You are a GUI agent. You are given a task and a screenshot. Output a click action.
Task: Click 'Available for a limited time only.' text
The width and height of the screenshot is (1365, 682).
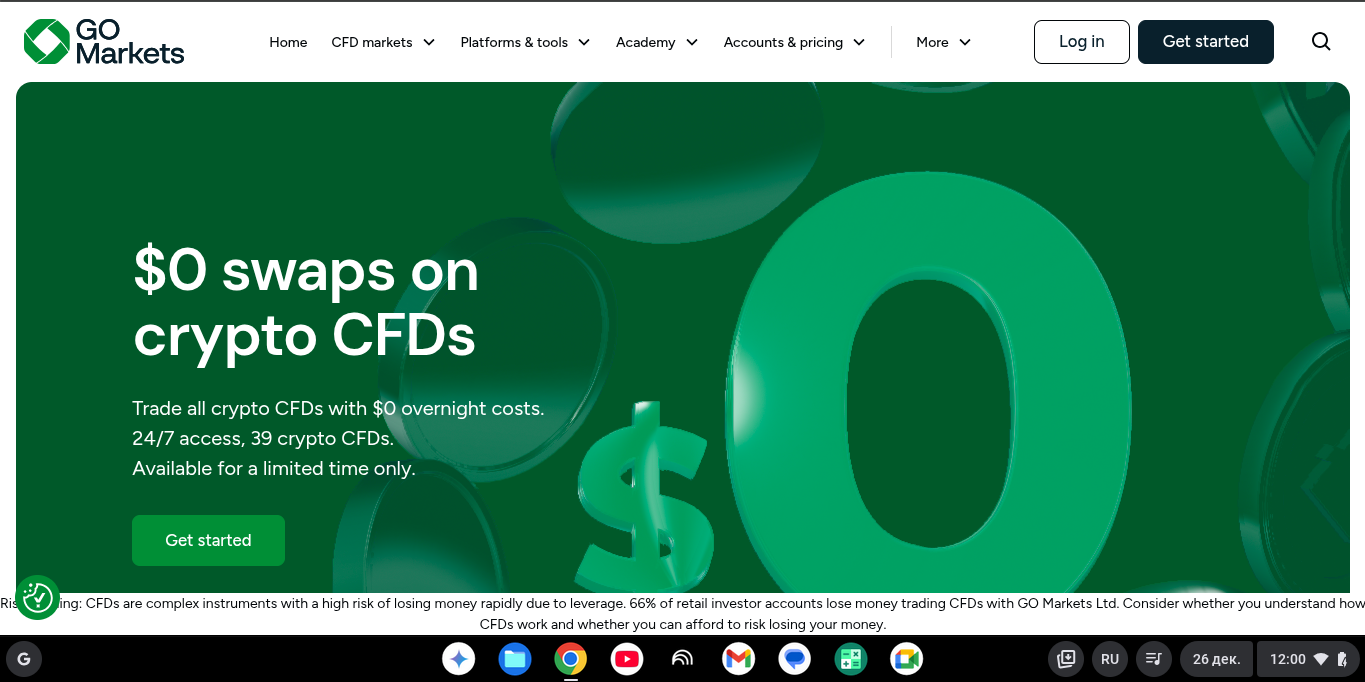[x=274, y=468]
